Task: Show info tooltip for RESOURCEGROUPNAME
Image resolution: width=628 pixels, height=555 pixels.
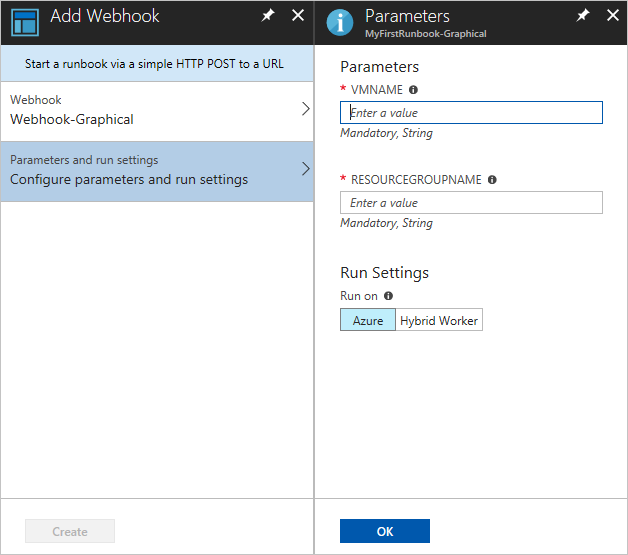Action: (492, 180)
